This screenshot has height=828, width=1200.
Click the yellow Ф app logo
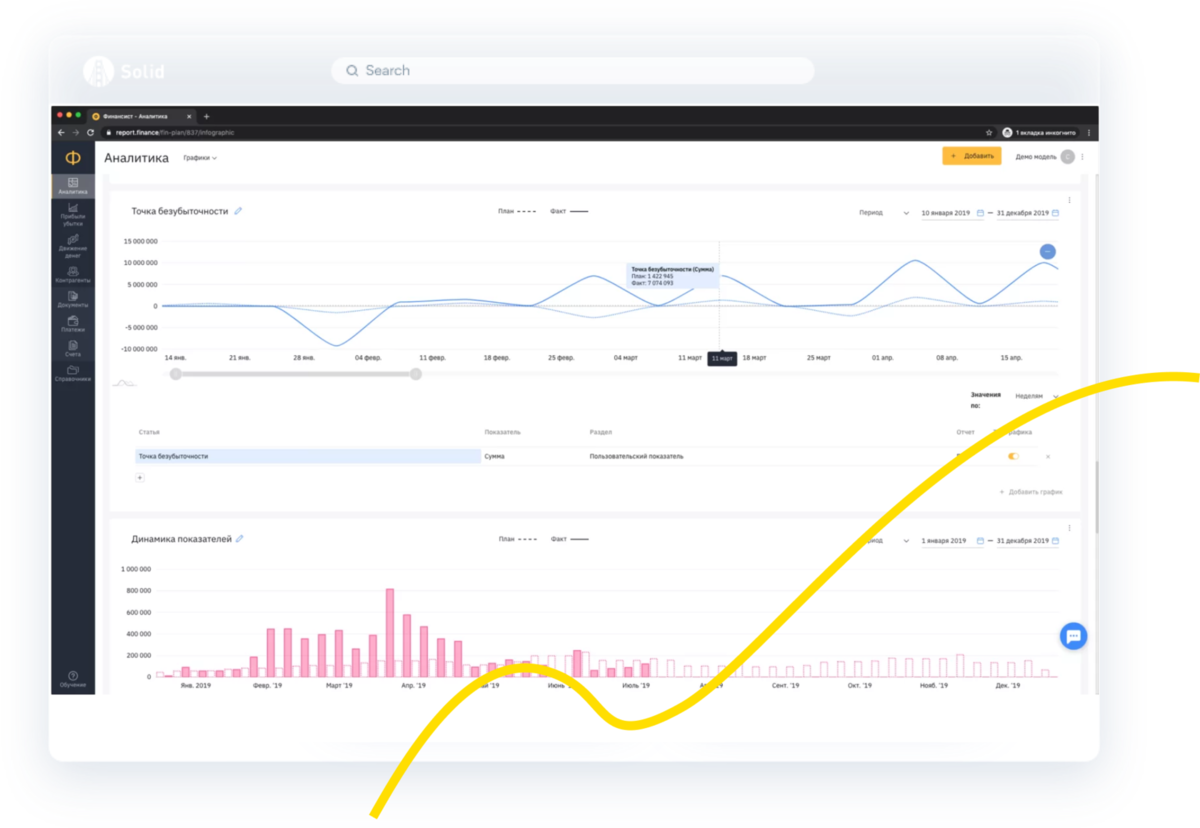pos(73,158)
